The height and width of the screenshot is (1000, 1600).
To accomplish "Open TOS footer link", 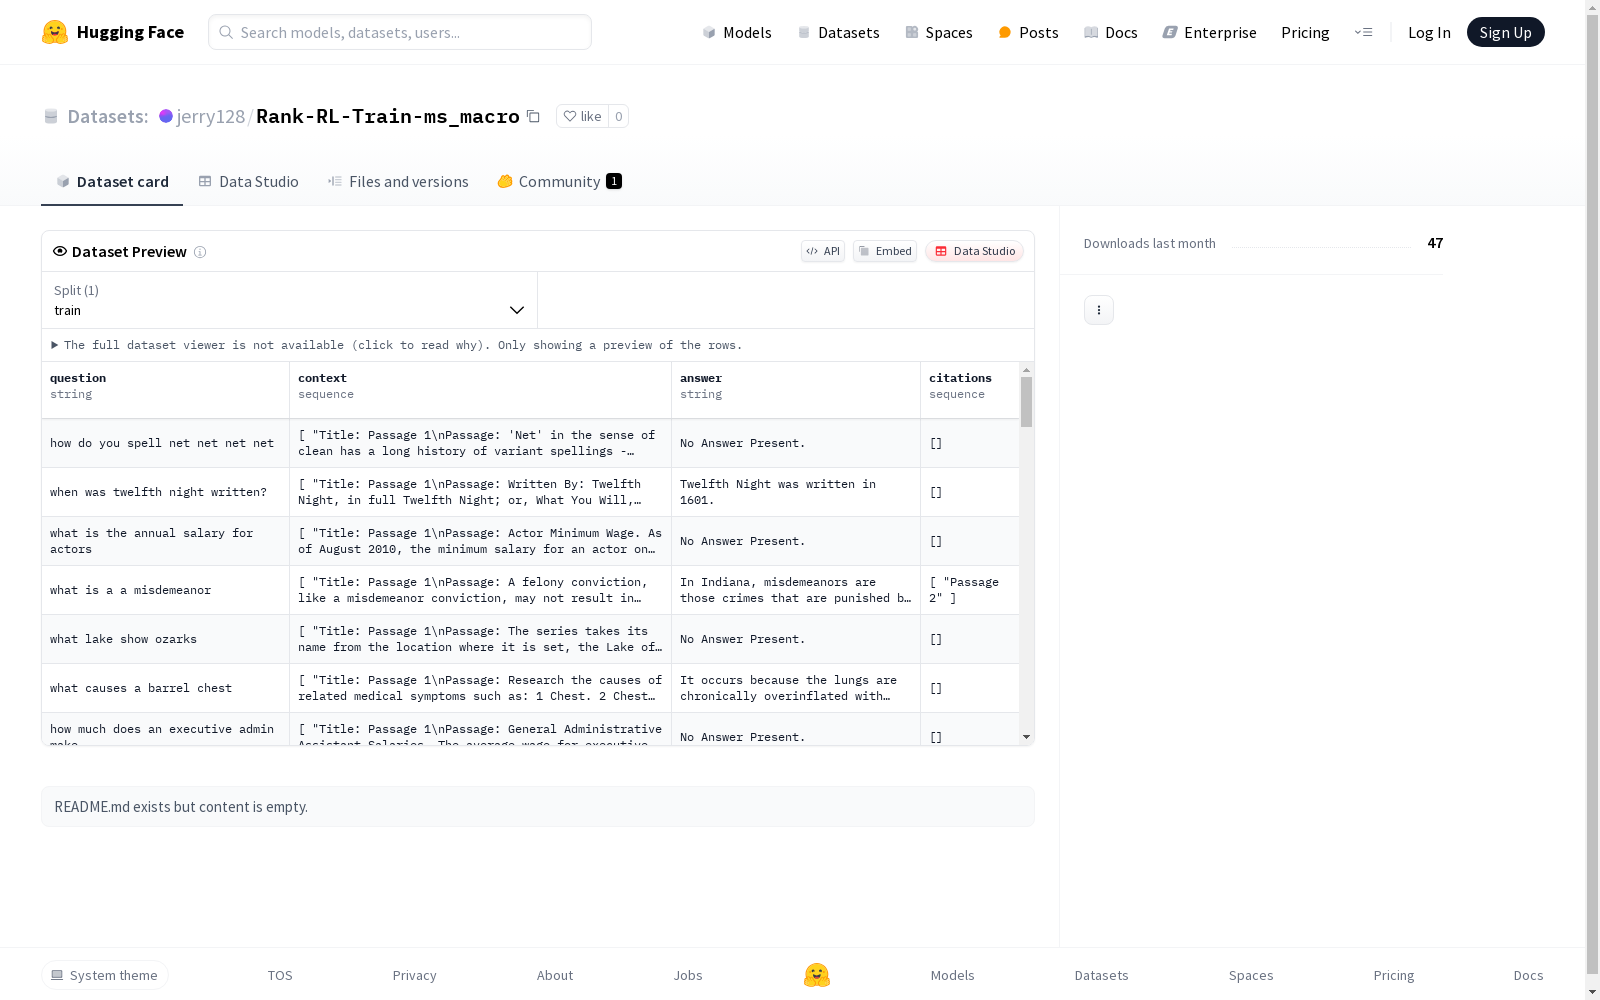I will coord(280,975).
